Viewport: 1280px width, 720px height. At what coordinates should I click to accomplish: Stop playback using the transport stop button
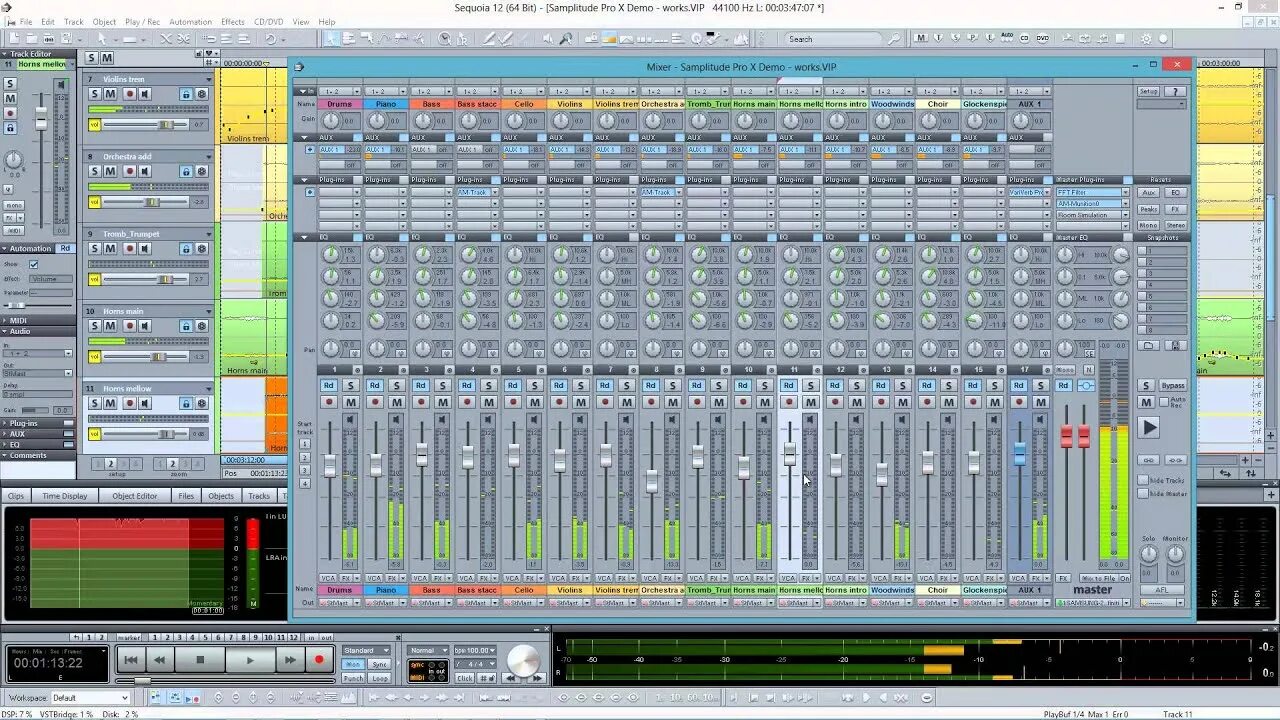coord(200,660)
